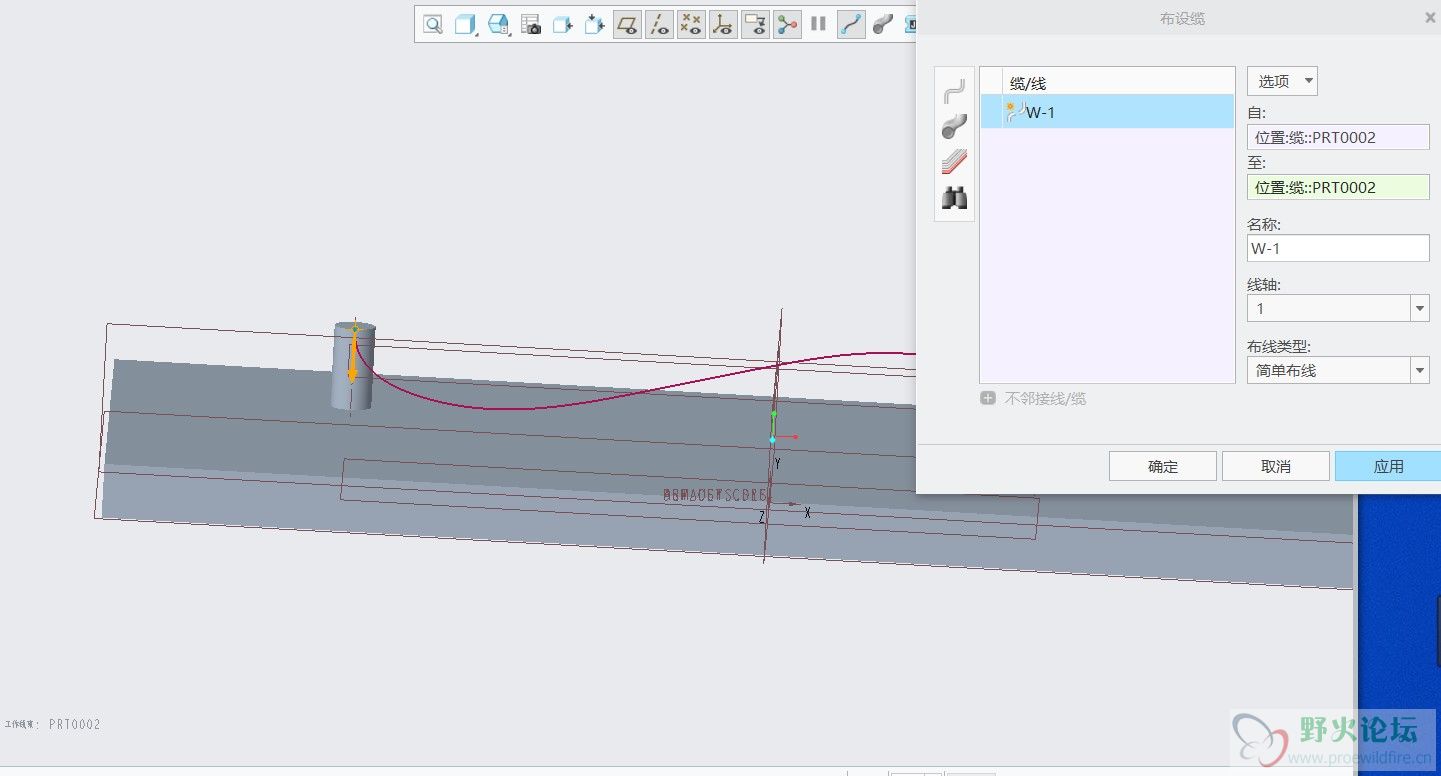Open the 布线类型 dropdown arrow
This screenshot has height=776, width=1441.
(1420, 370)
